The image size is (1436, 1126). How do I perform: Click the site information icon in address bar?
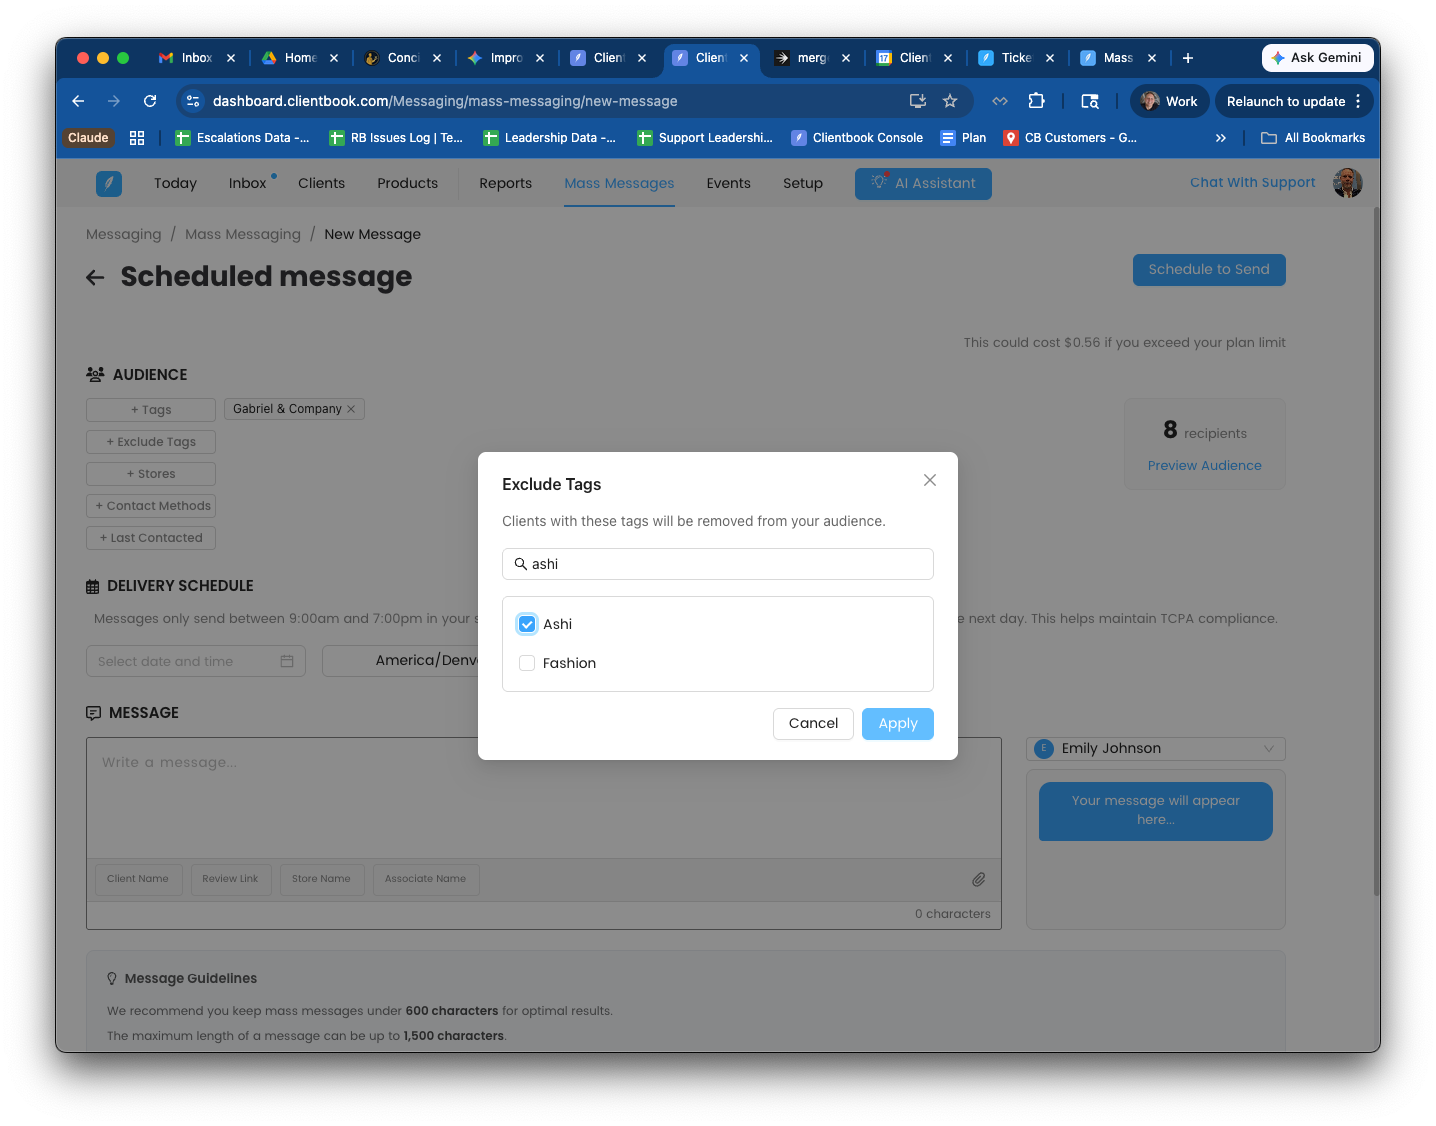194,101
